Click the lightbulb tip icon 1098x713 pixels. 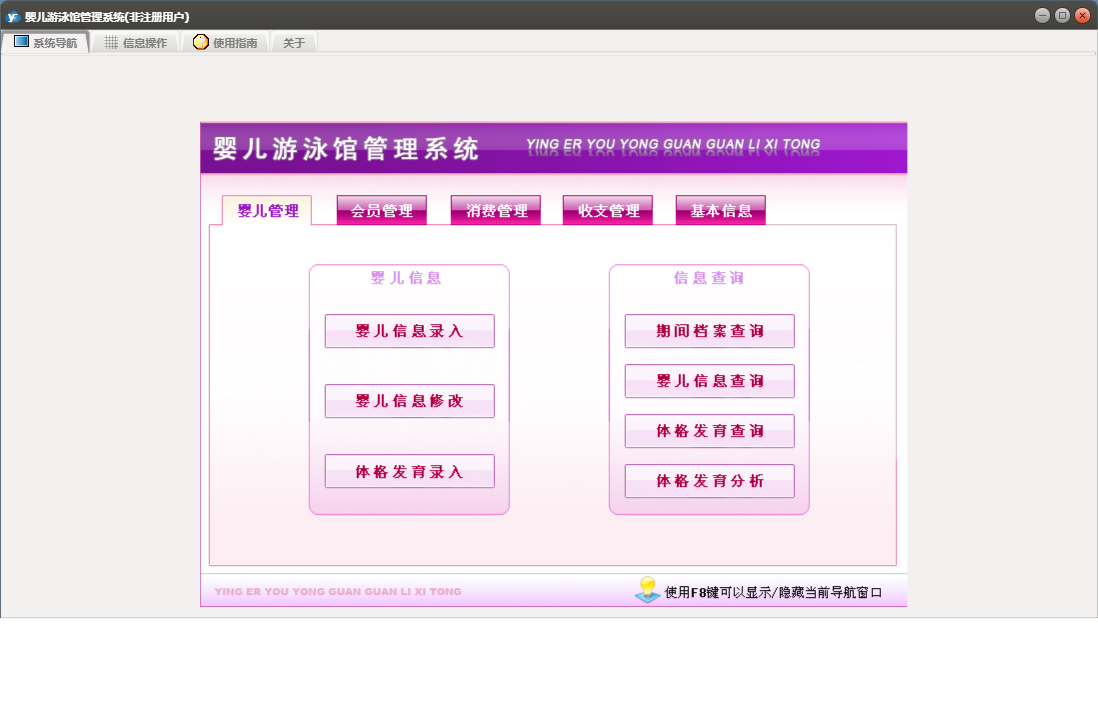click(x=648, y=590)
